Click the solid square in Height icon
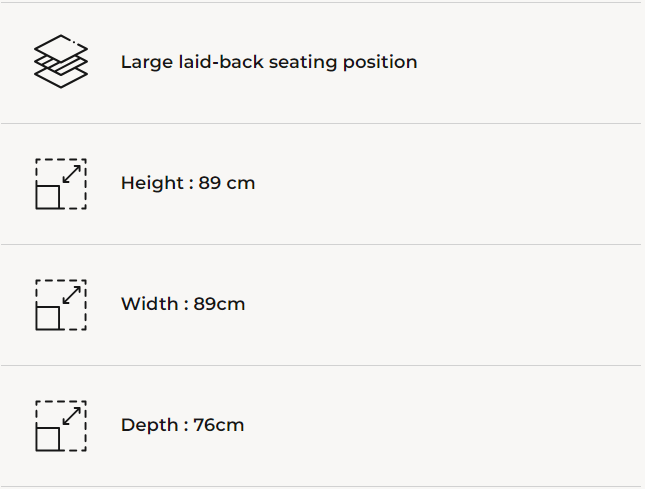645x489 pixels. point(48,197)
